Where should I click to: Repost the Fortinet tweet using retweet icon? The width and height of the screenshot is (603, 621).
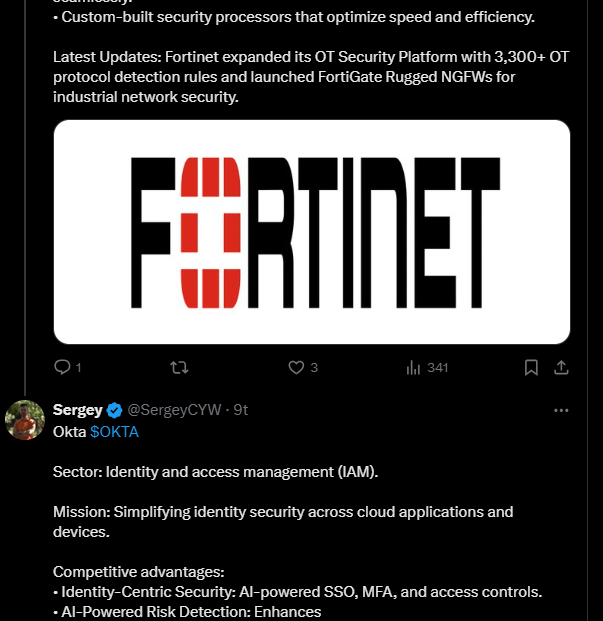179,368
